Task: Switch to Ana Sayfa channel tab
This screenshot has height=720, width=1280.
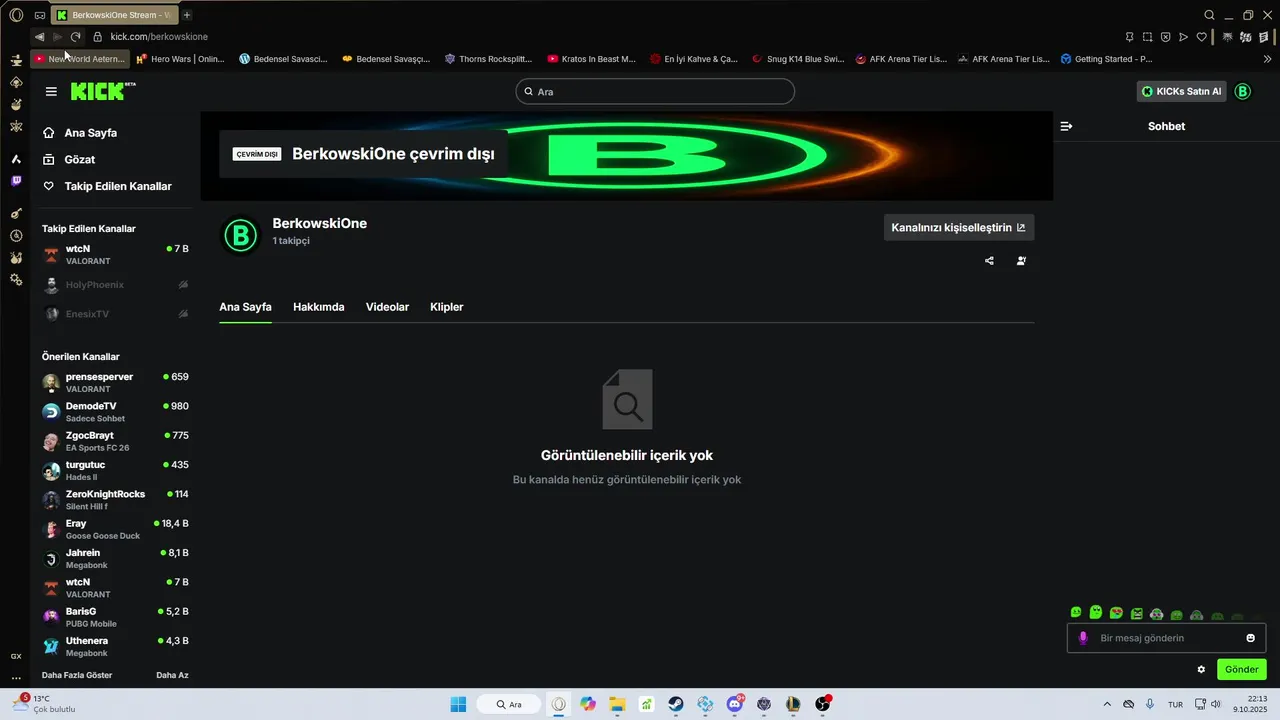Action: tap(245, 307)
